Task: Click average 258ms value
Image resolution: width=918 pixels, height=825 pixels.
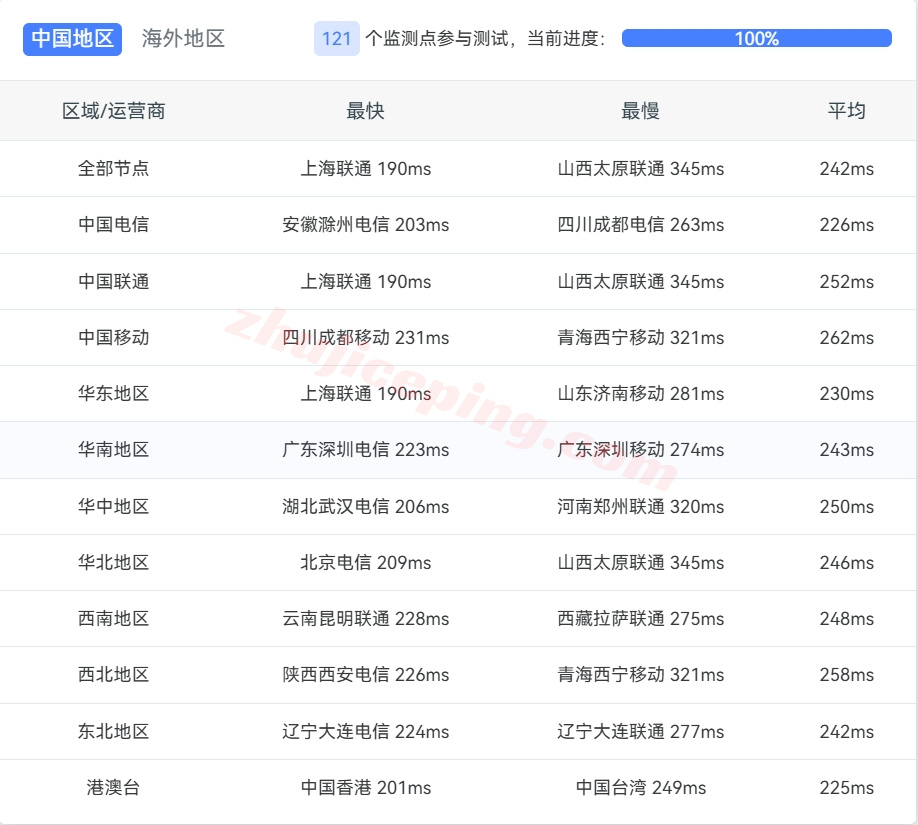Action: [847, 675]
